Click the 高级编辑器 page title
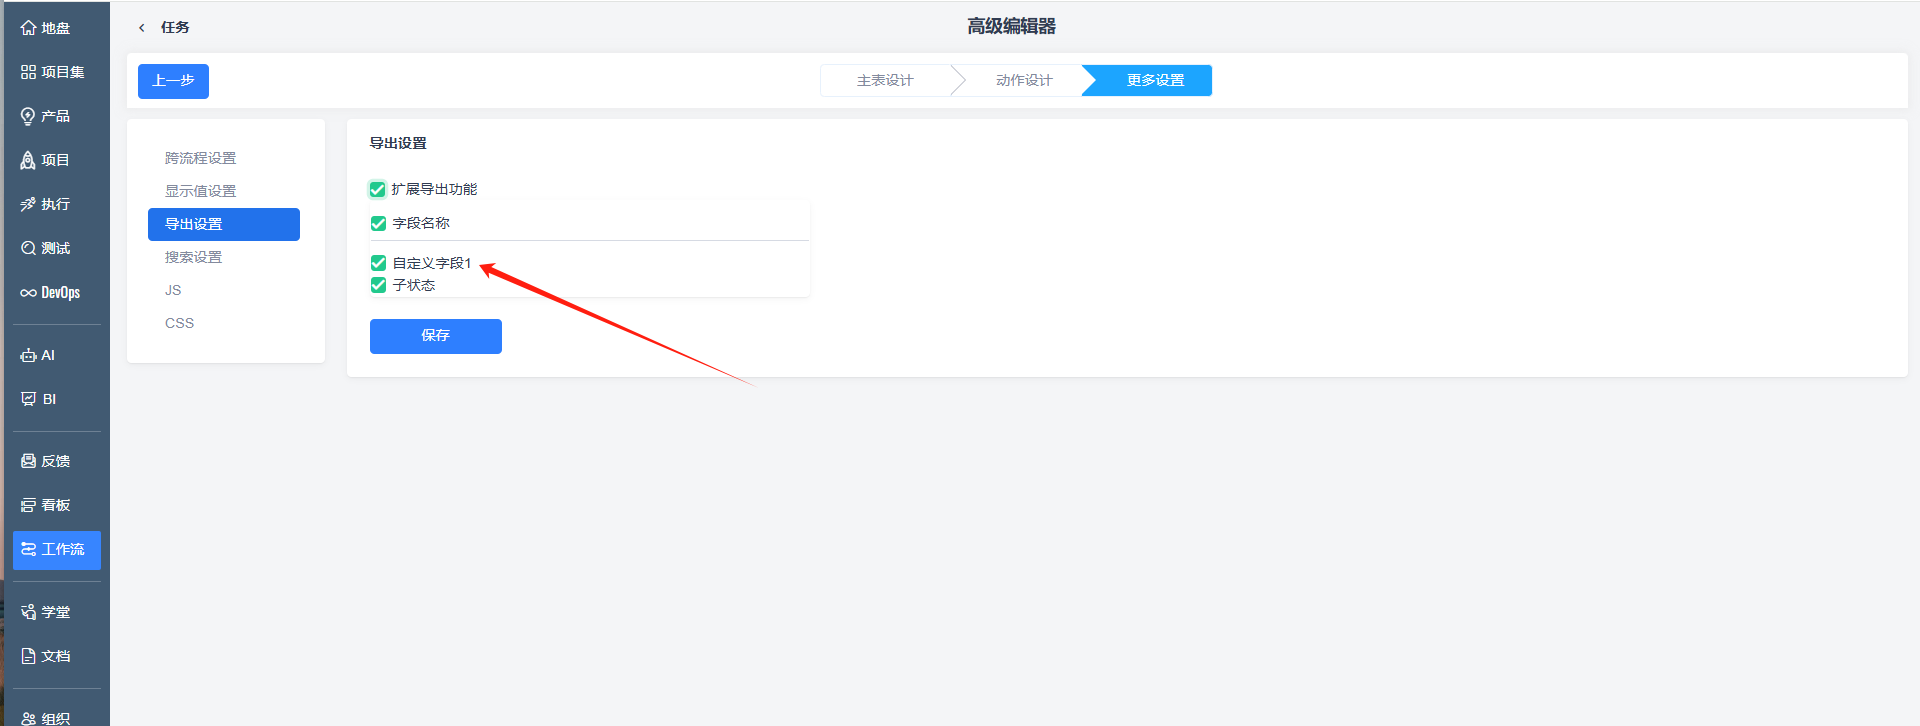1920x726 pixels. (1012, 27)
